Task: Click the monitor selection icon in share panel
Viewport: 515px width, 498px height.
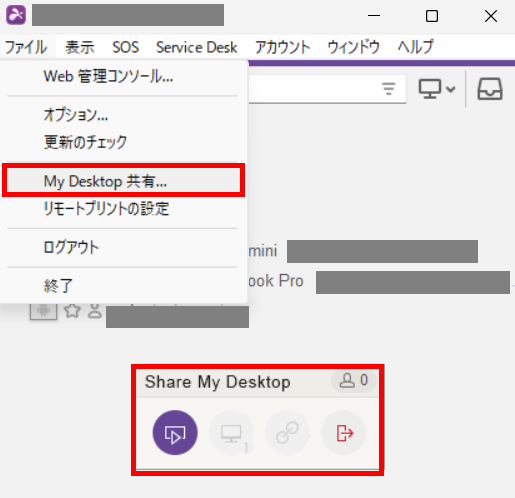Action: 231,433
